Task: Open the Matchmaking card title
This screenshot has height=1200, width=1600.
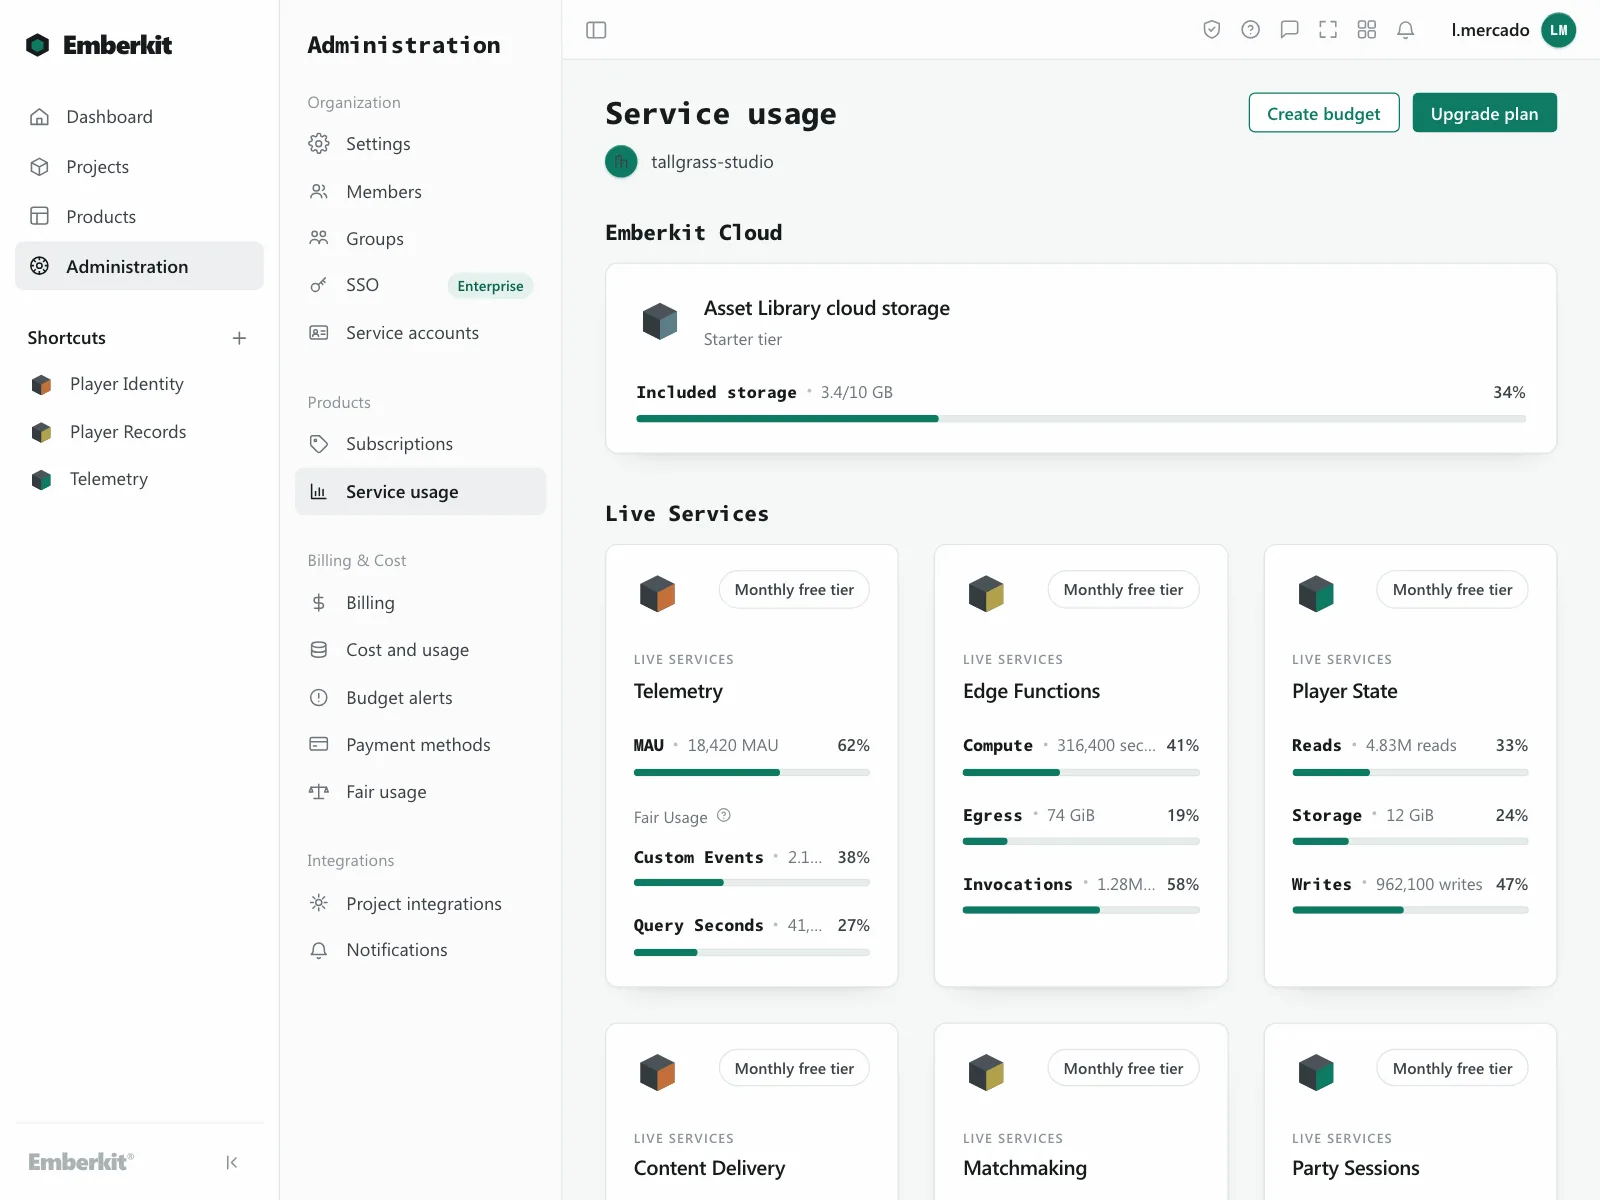Action: click(x=1025, y=1168)
